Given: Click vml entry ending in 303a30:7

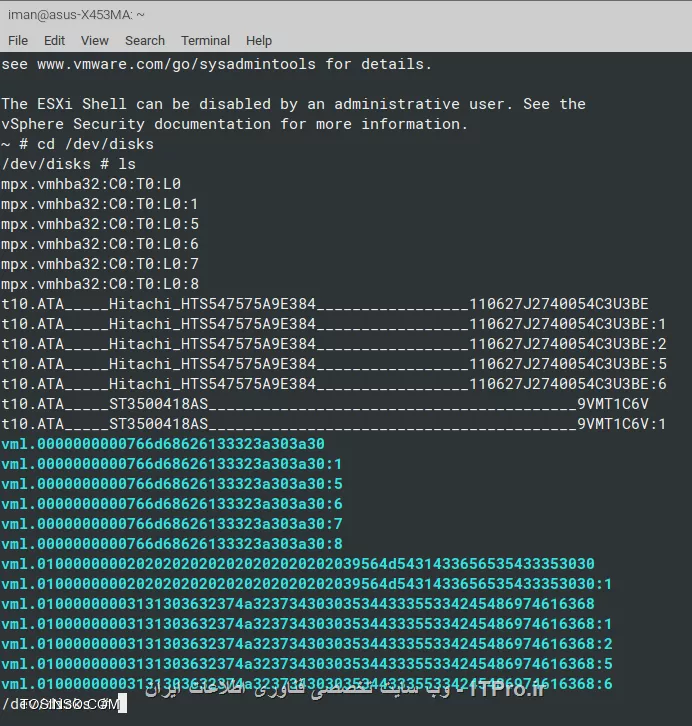Looking at the screenshot, I should (x=172, y=524).
